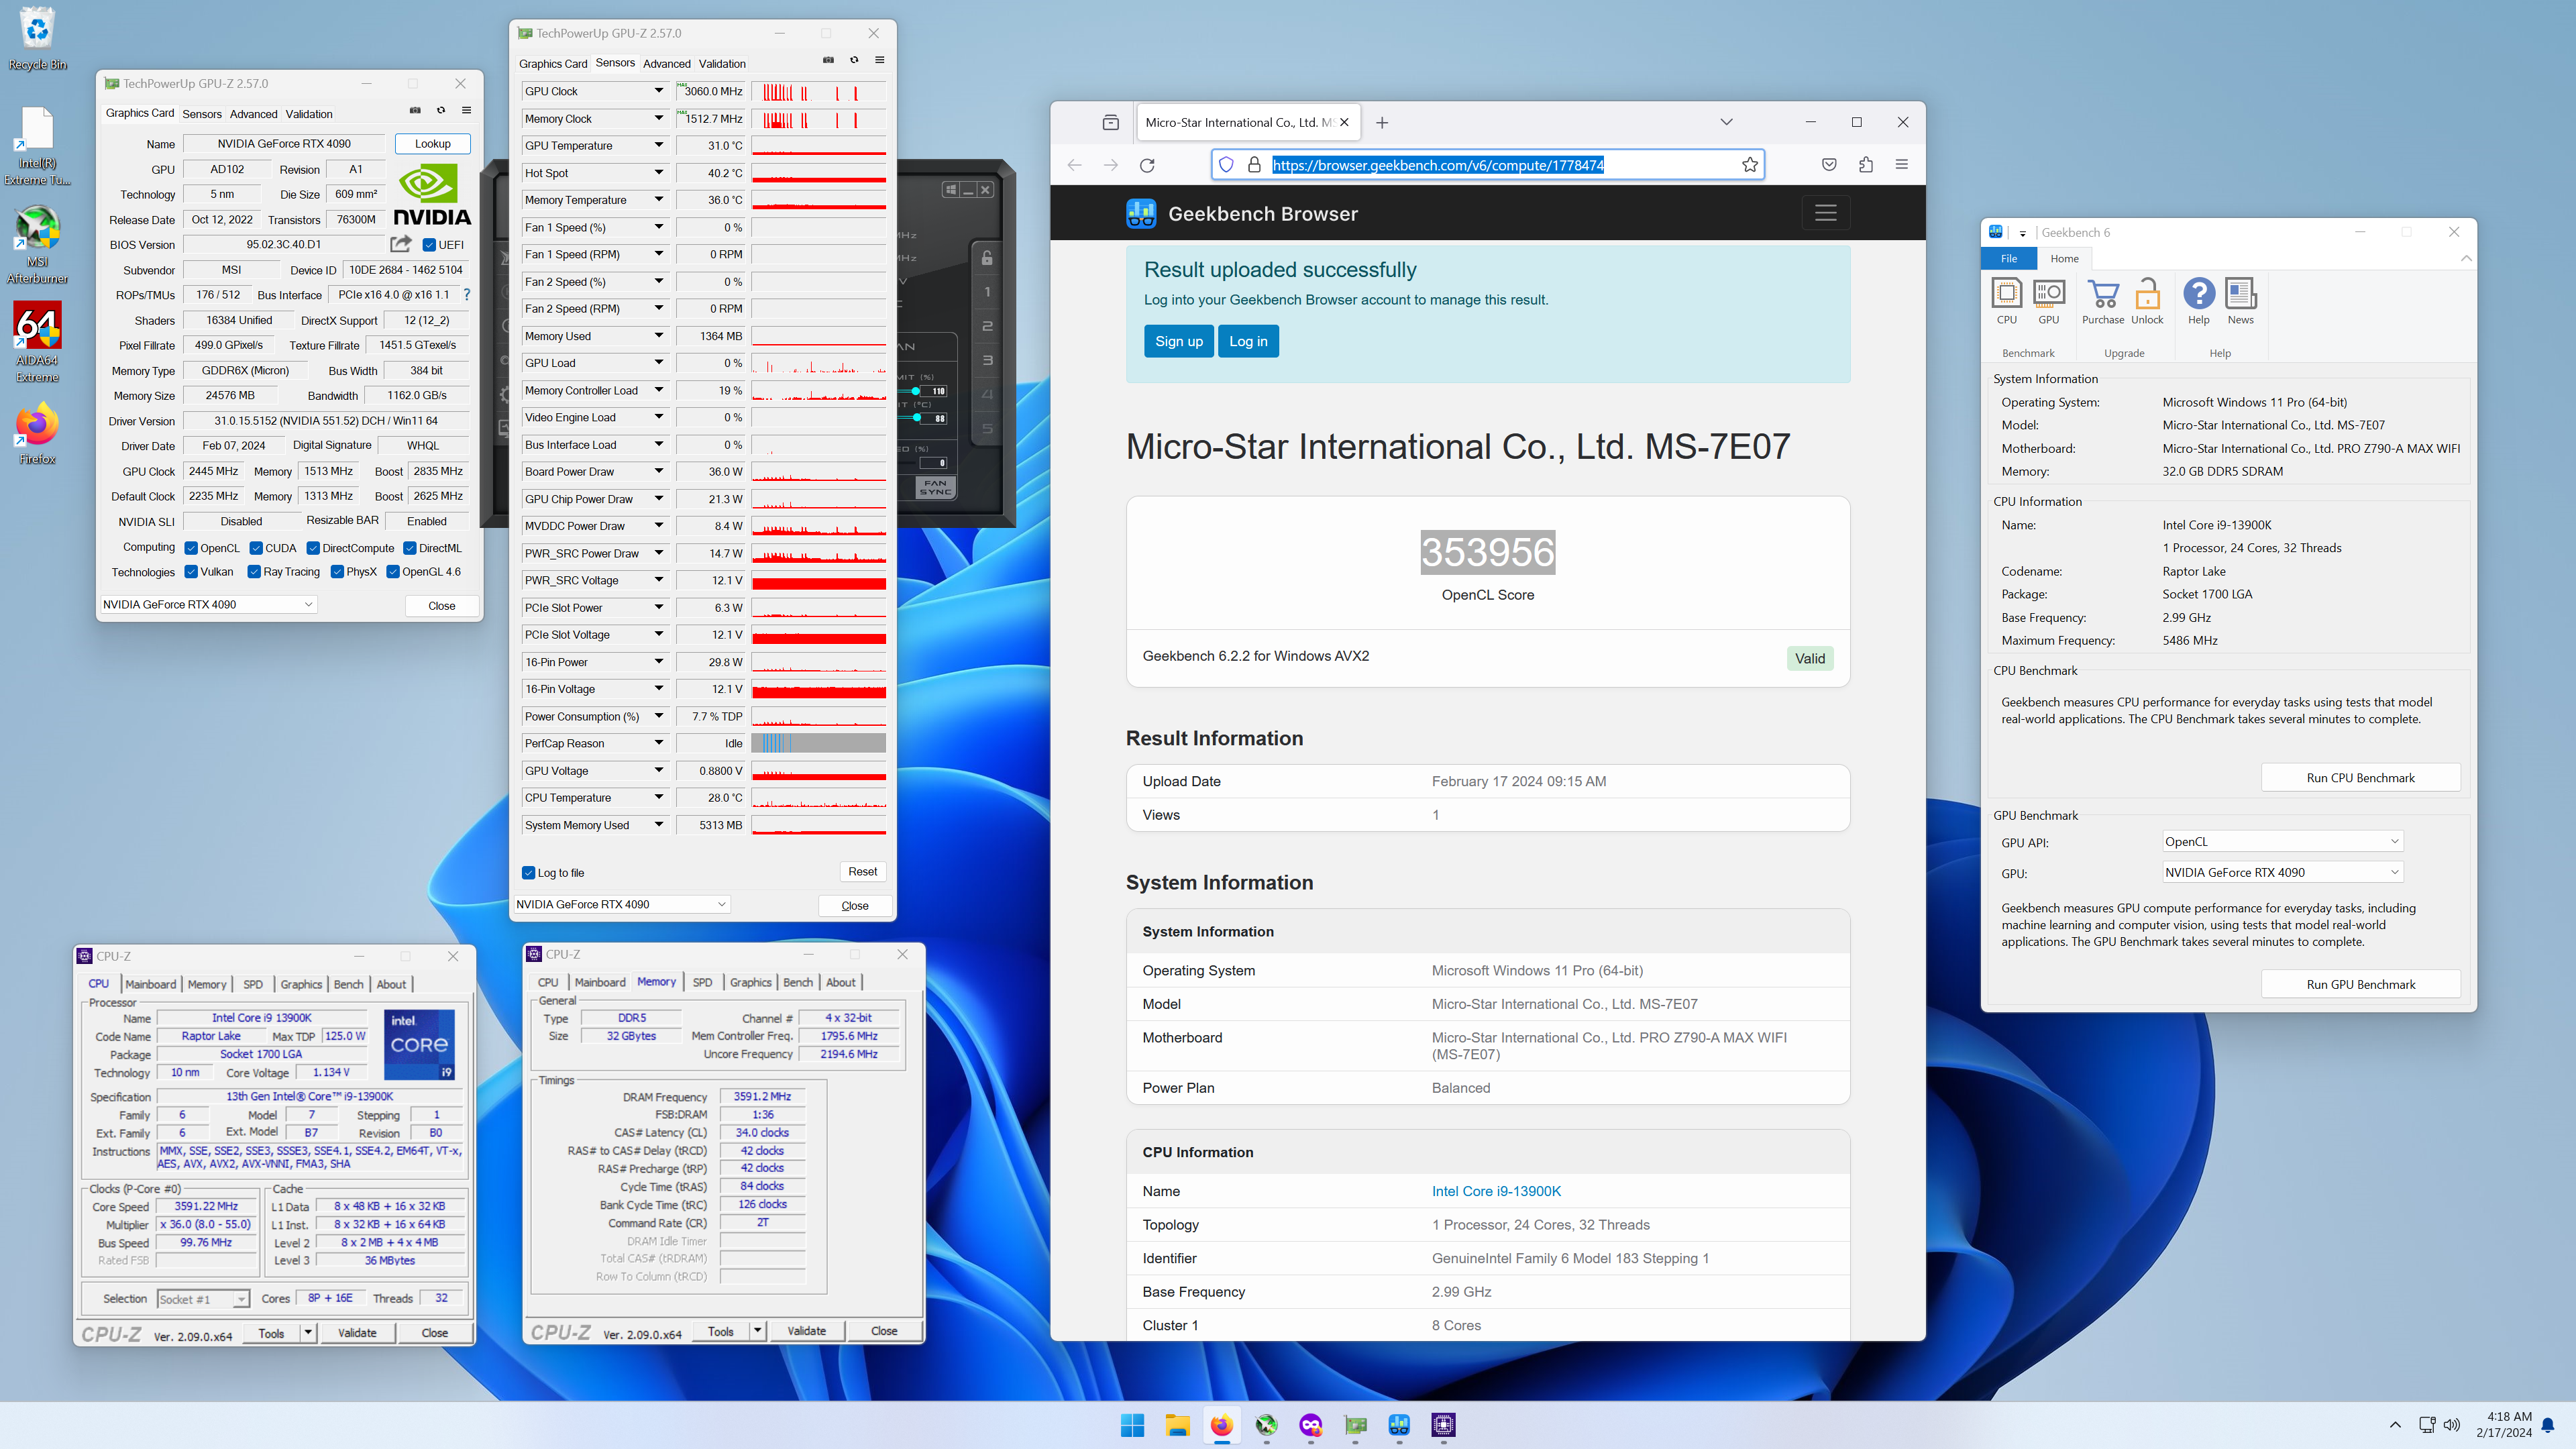Click Save to Pocket icon in Firefox
2576x1449 pixels.
pos(1829,165)
